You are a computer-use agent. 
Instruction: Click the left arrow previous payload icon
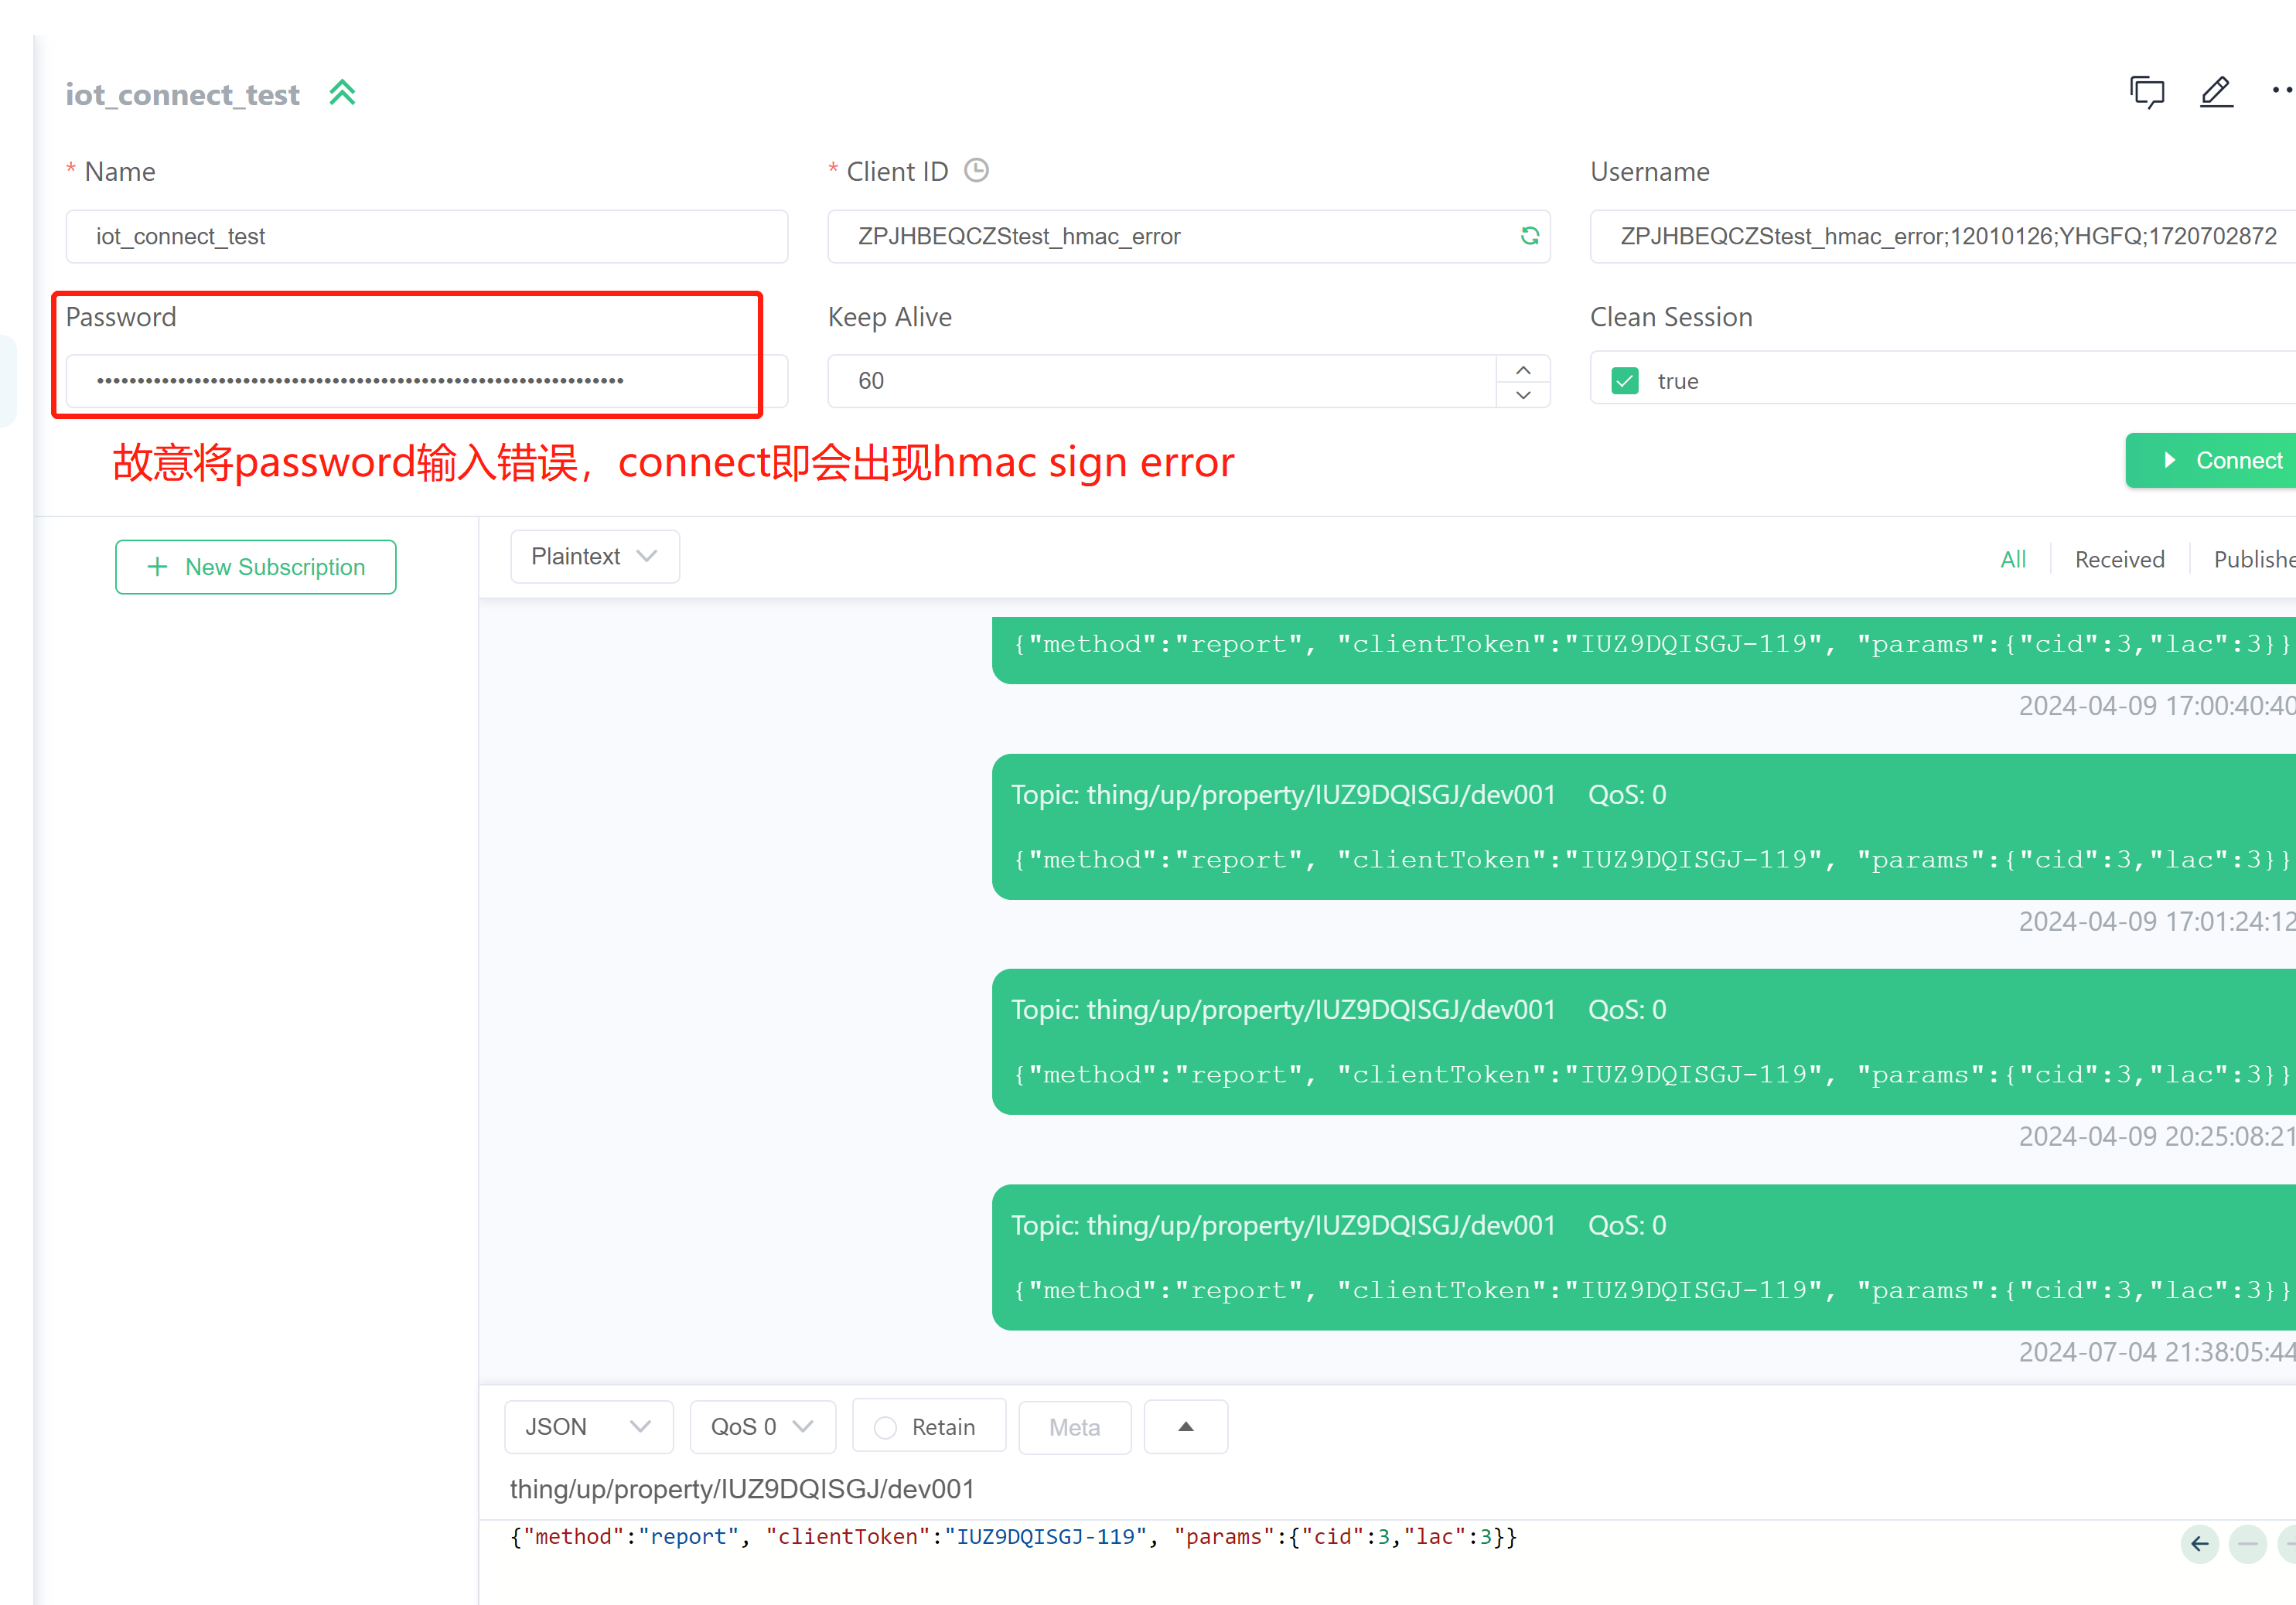[2199, 1544]
